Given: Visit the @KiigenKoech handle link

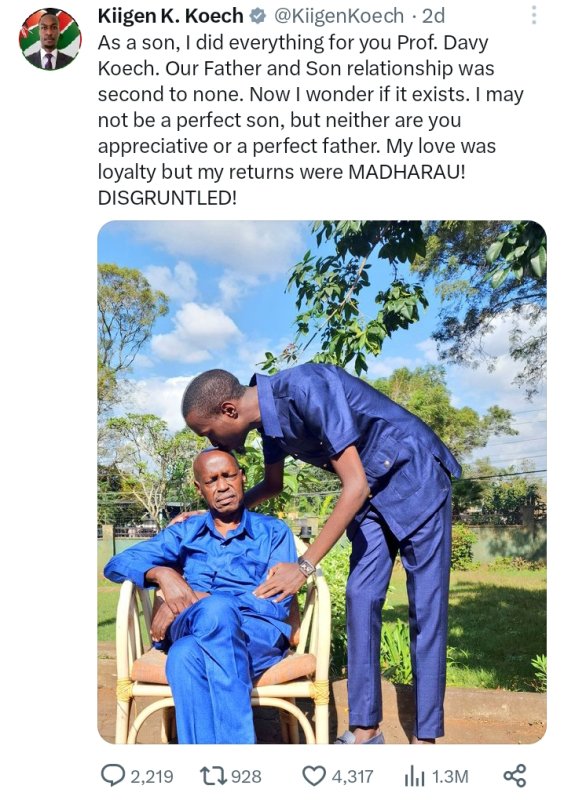Looking at the screenshot, I should pos(339,16).
